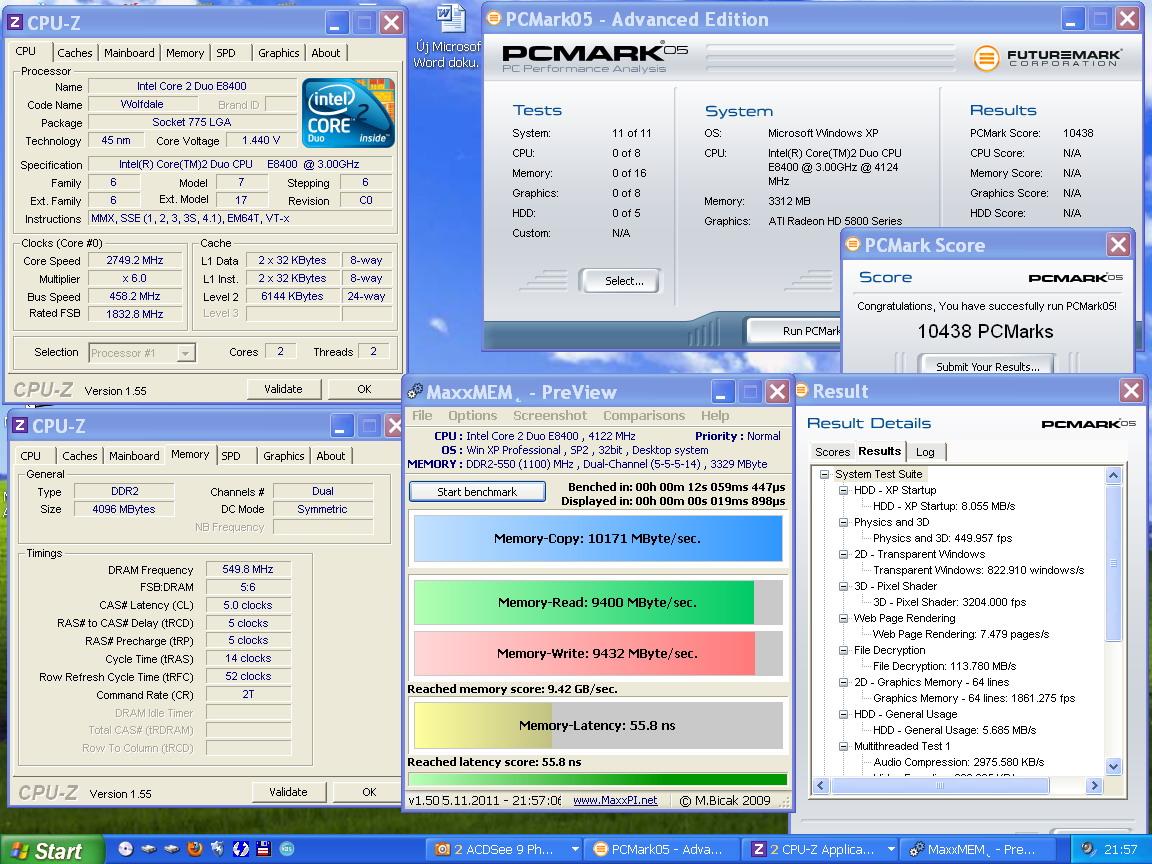Click the Result vertical scrollbar down arrow
The width and height of the screenshot is (1152, 864).
pyautogui.click(x=1113, y=767)
